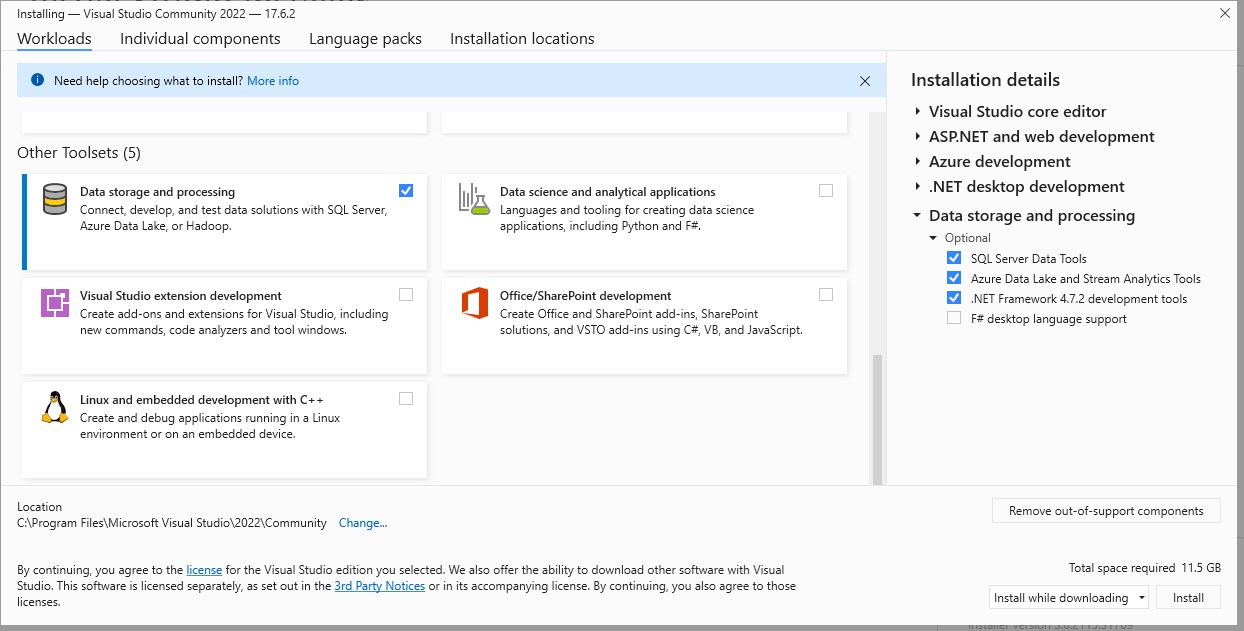Check F# desktop language support option
The width and height of the screenshot is (1244, 631).
coord(954,319)
